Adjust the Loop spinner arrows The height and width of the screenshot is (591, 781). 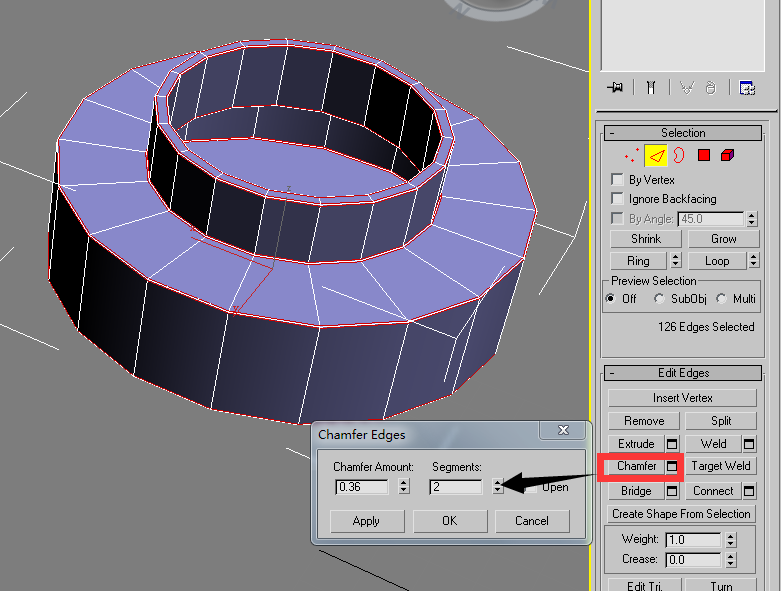pos(753,260)
